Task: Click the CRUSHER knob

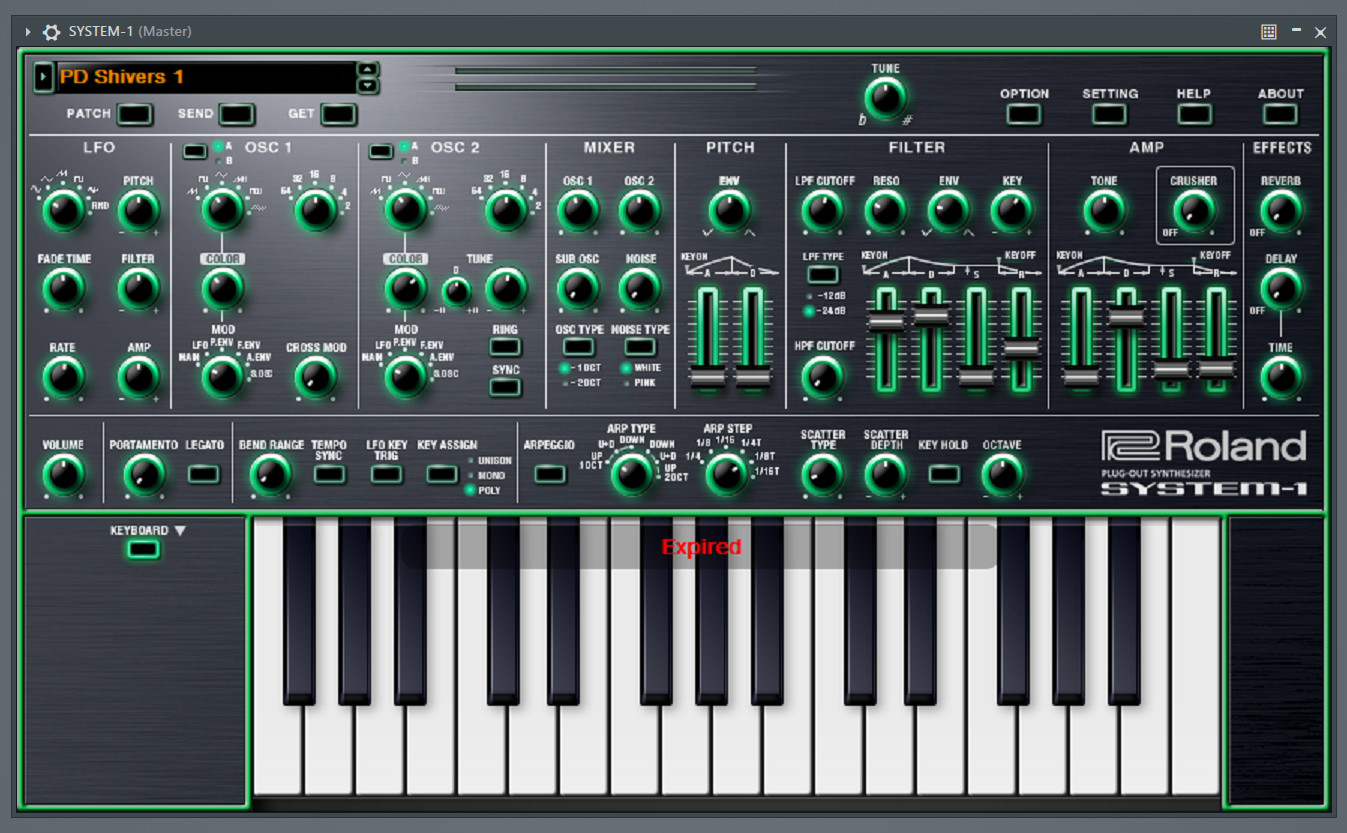Action: coord(1194,211)
